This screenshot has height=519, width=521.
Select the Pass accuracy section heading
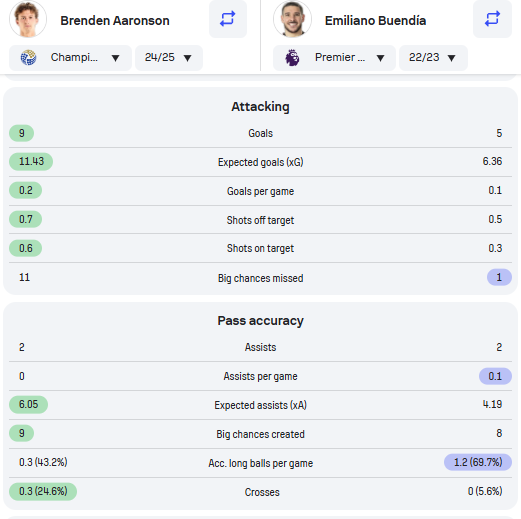(260, 321)
